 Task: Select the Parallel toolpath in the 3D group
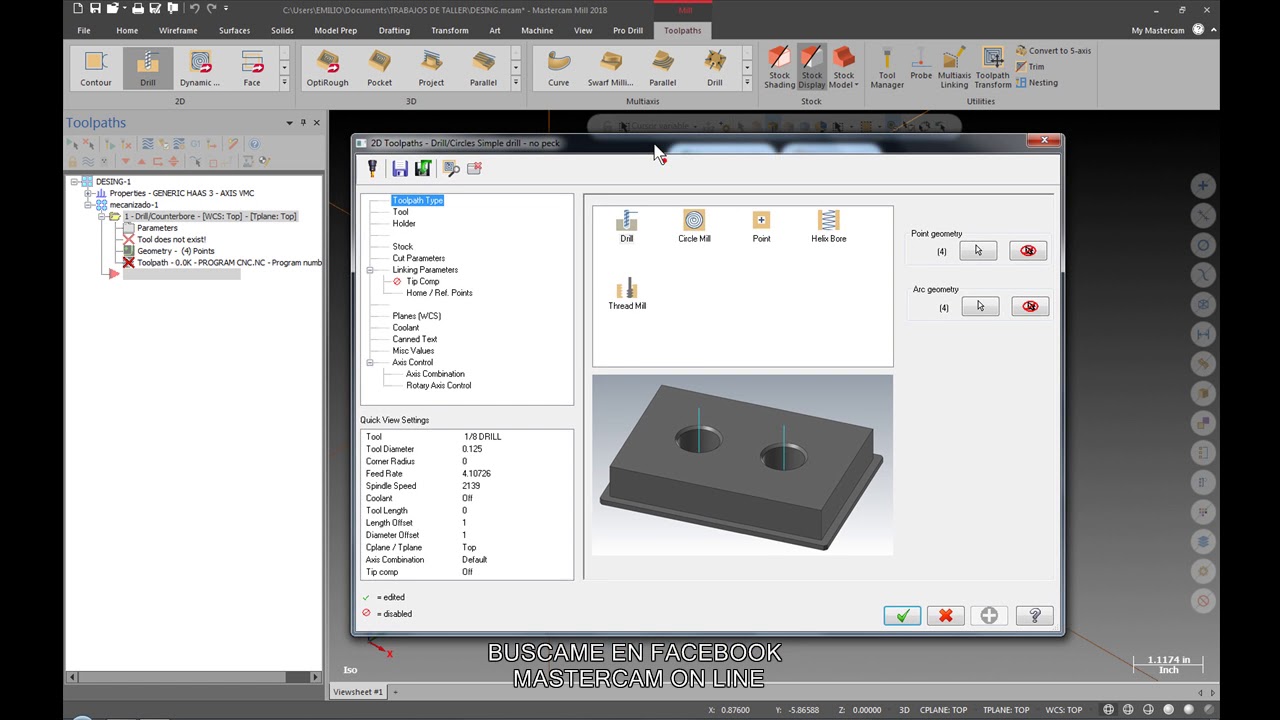484,69
